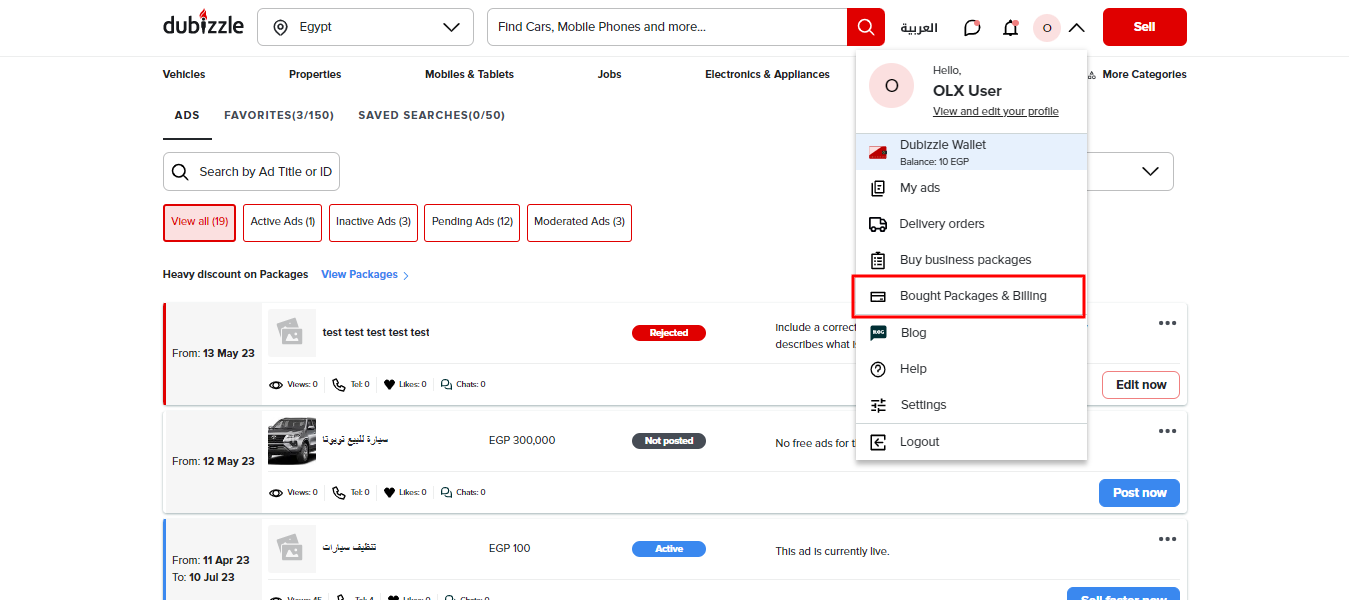This screenshot has width=1349, height=600.
Task: Collapse the account menu with the chevron
Action: click(x=1076, y=28)
